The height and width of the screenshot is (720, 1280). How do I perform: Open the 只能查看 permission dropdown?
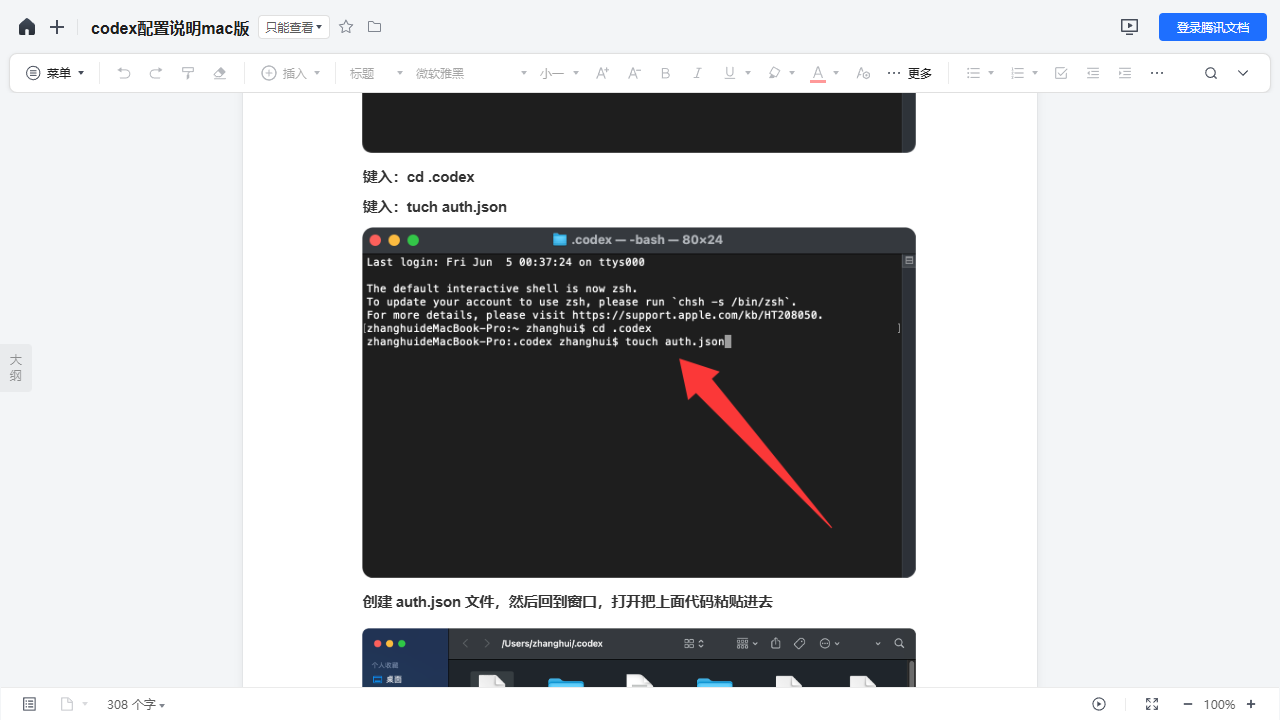click(294, 27)
